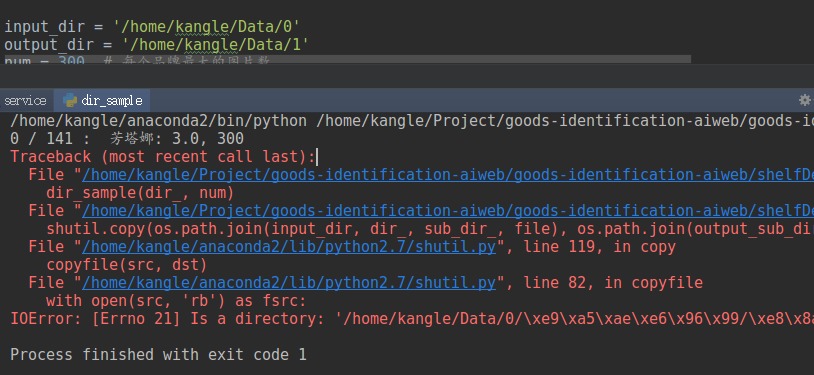
Task: Open first goods-identification-aiweb traceback link
Action: point(448,175)
